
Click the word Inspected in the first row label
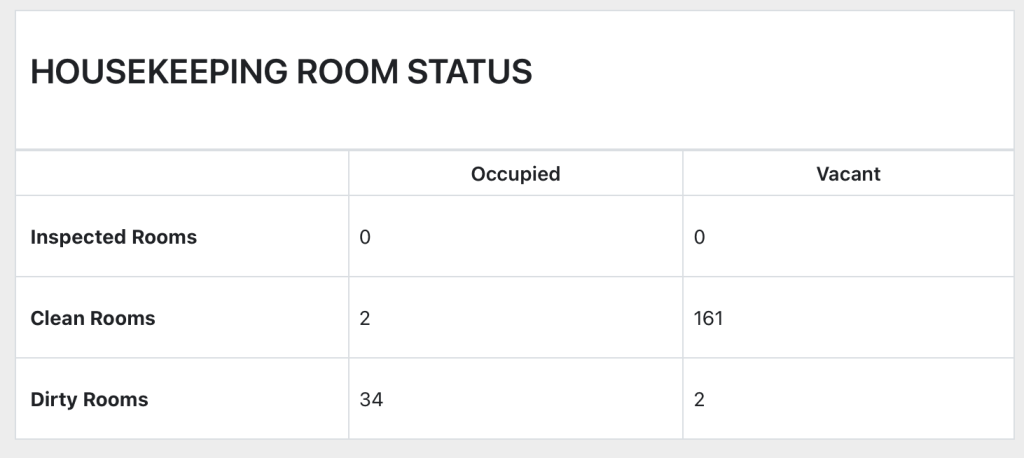coord(78,238)
